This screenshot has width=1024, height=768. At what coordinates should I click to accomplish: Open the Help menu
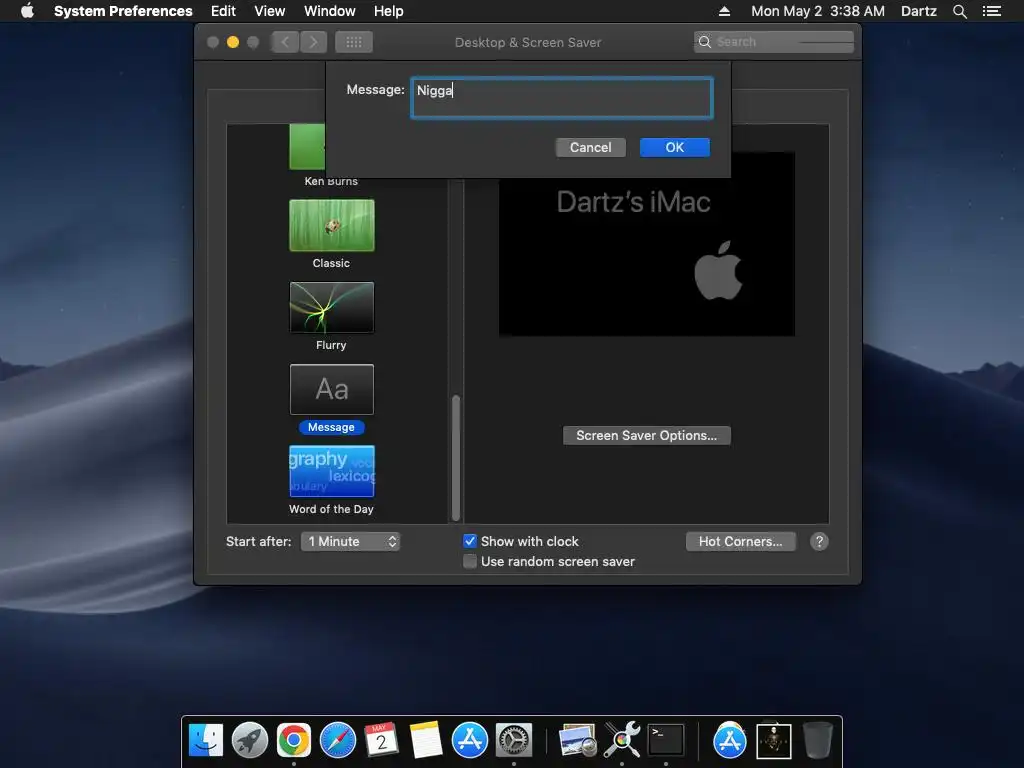(x=389, y=11)
